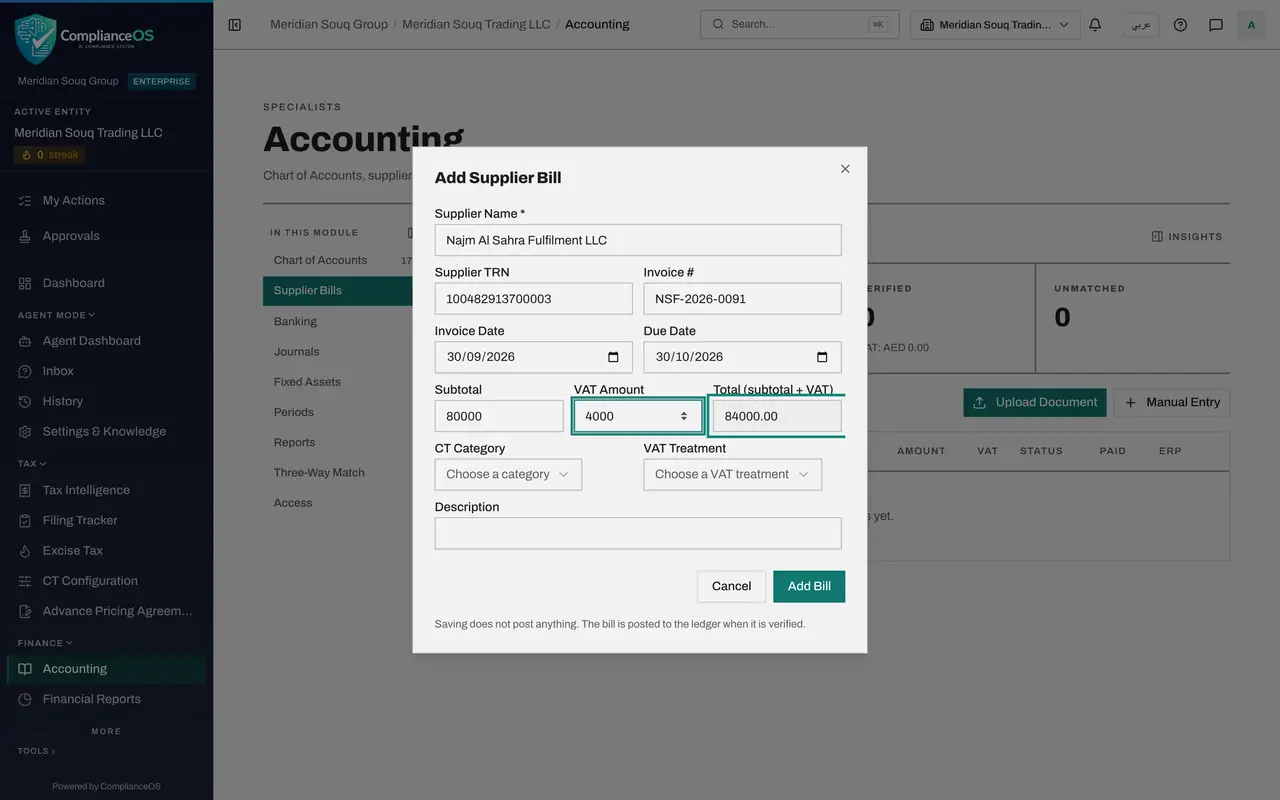This screenshot has width=1280, height=800.
Task: Open the CT Category dropdown
Action: coord(508,474)
